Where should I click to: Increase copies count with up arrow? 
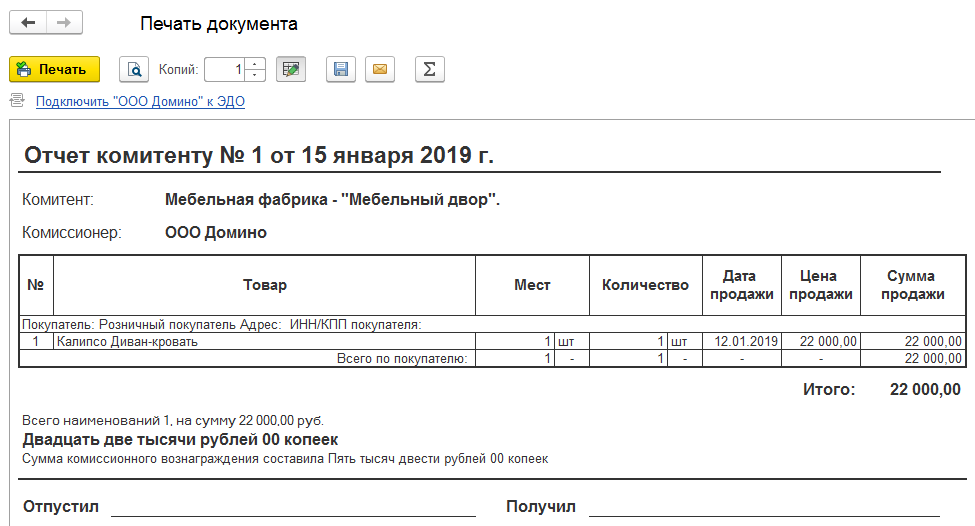tap(255, 64)
